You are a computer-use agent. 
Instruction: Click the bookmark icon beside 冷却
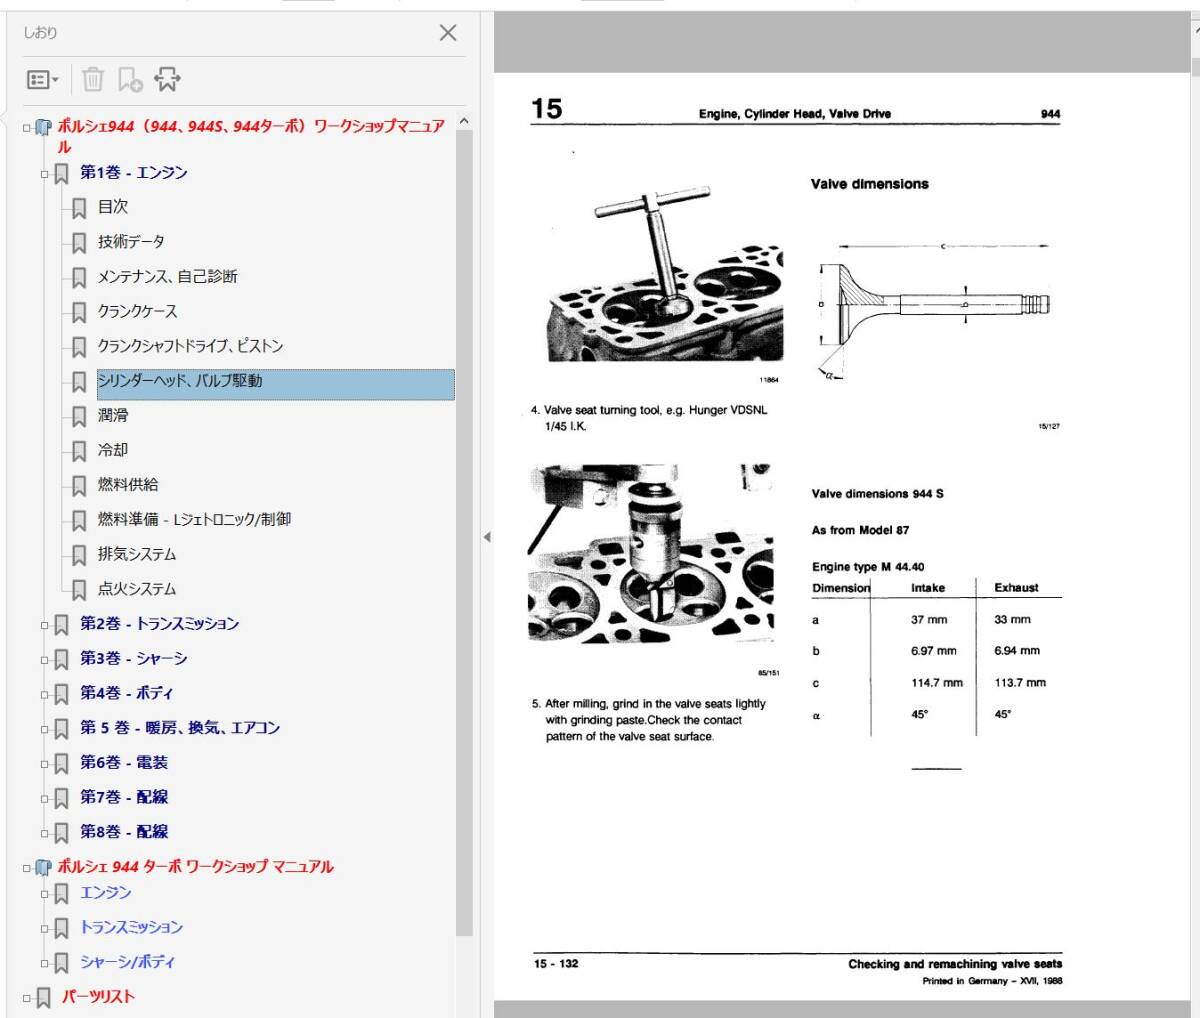click(79, 452)
